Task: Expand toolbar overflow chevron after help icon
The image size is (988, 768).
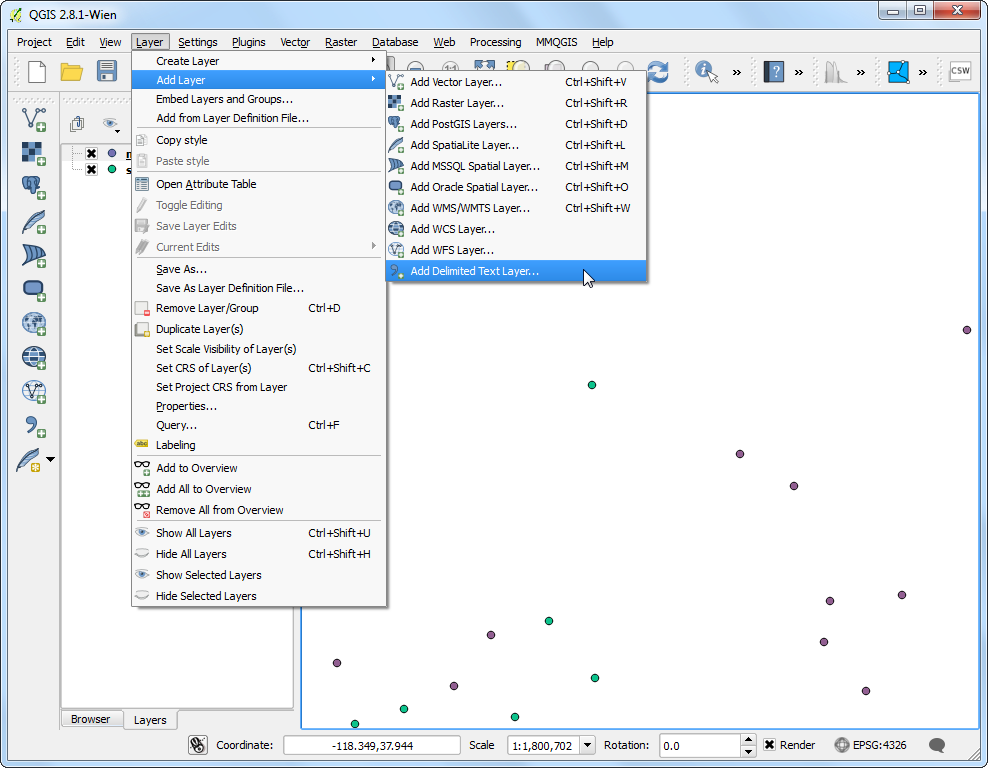Action: [798, 72]
